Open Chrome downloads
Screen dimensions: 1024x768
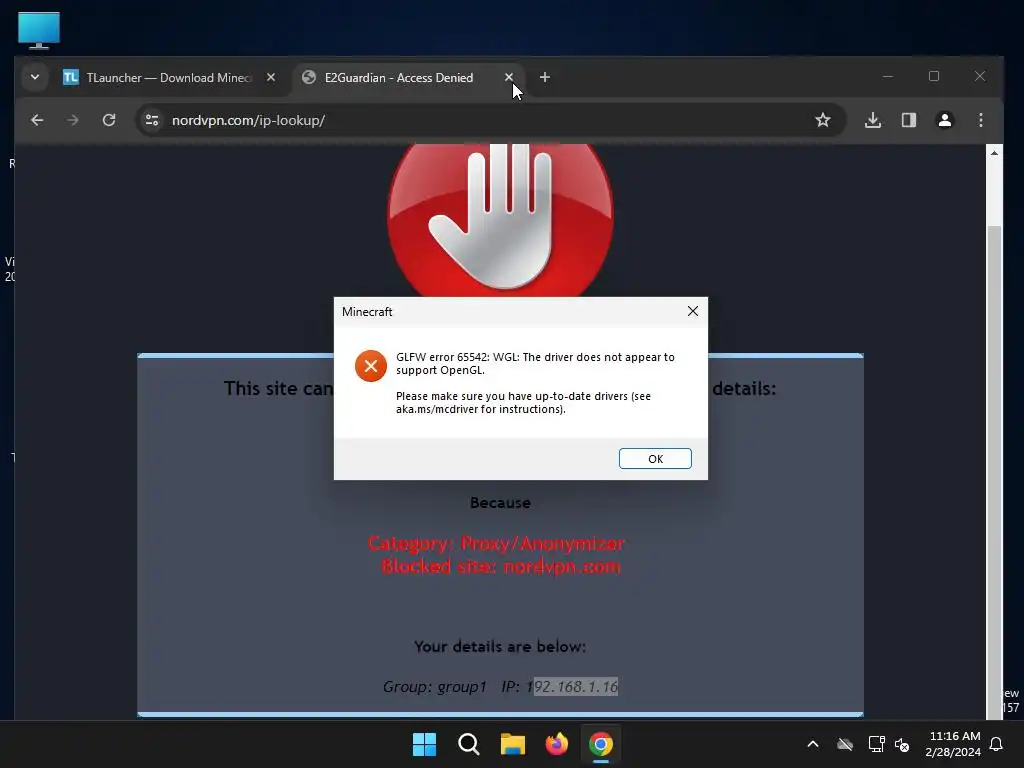873,120
